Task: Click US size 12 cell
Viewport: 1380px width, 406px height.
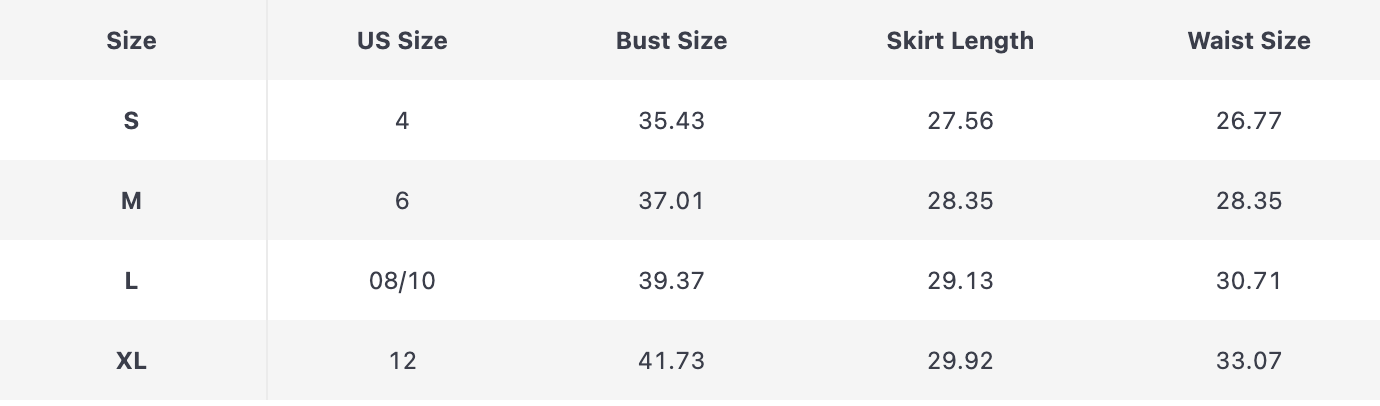Action: click(402, 361)
